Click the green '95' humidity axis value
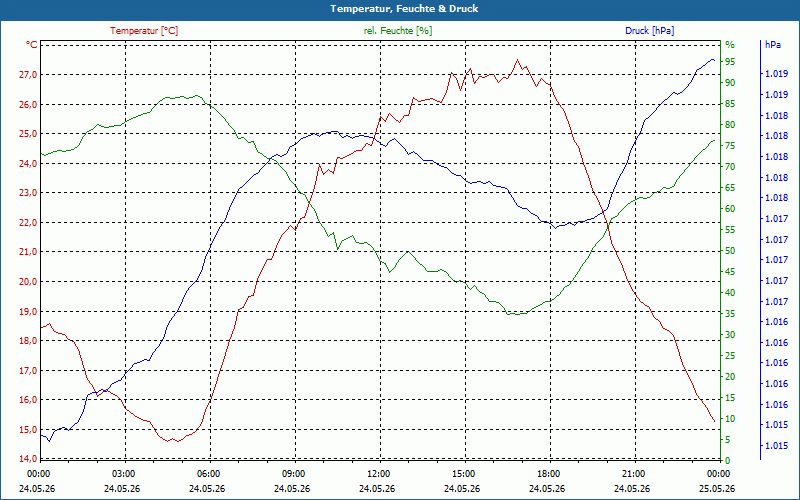The width and height of the screenshot is (800, 500). [x=730, y=62]
